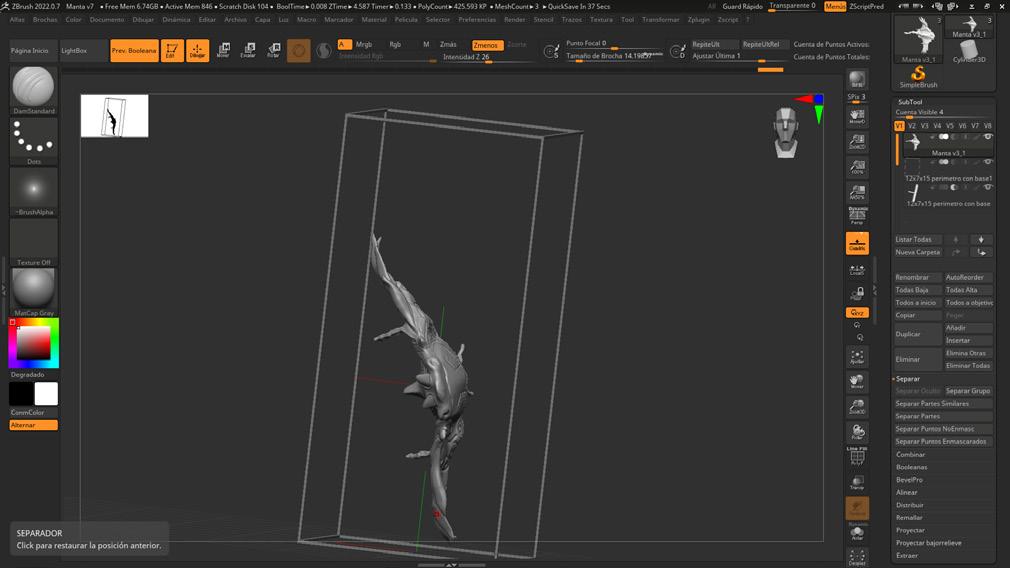
Task: Open the Dots stroke type picker
Action: pos(33,138)
